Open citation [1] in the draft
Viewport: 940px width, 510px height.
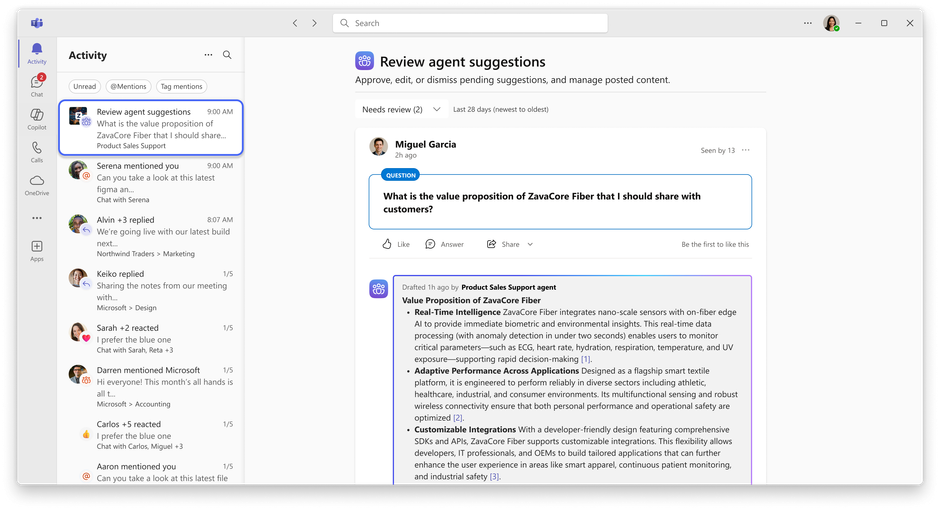(586, 359)
